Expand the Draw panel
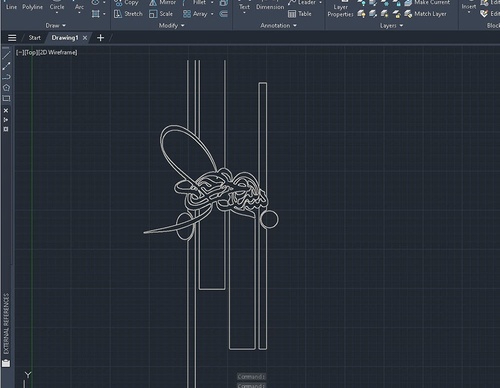 [56, 25]
